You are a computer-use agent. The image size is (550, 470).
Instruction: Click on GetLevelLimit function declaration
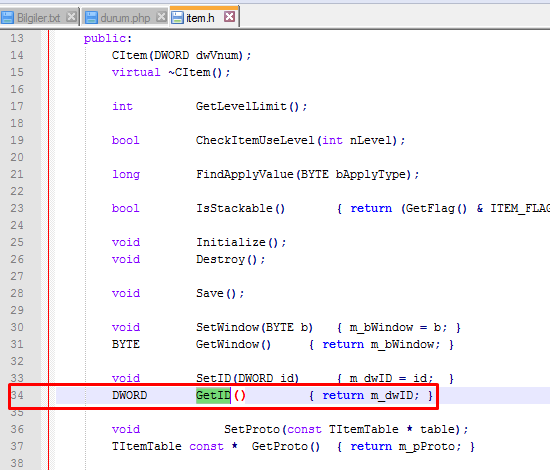pyautogui.click(x=251, y=106)
